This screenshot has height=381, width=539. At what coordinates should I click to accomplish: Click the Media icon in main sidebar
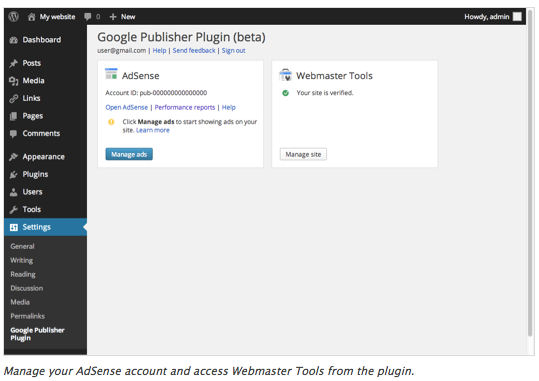tap(14, 81)
